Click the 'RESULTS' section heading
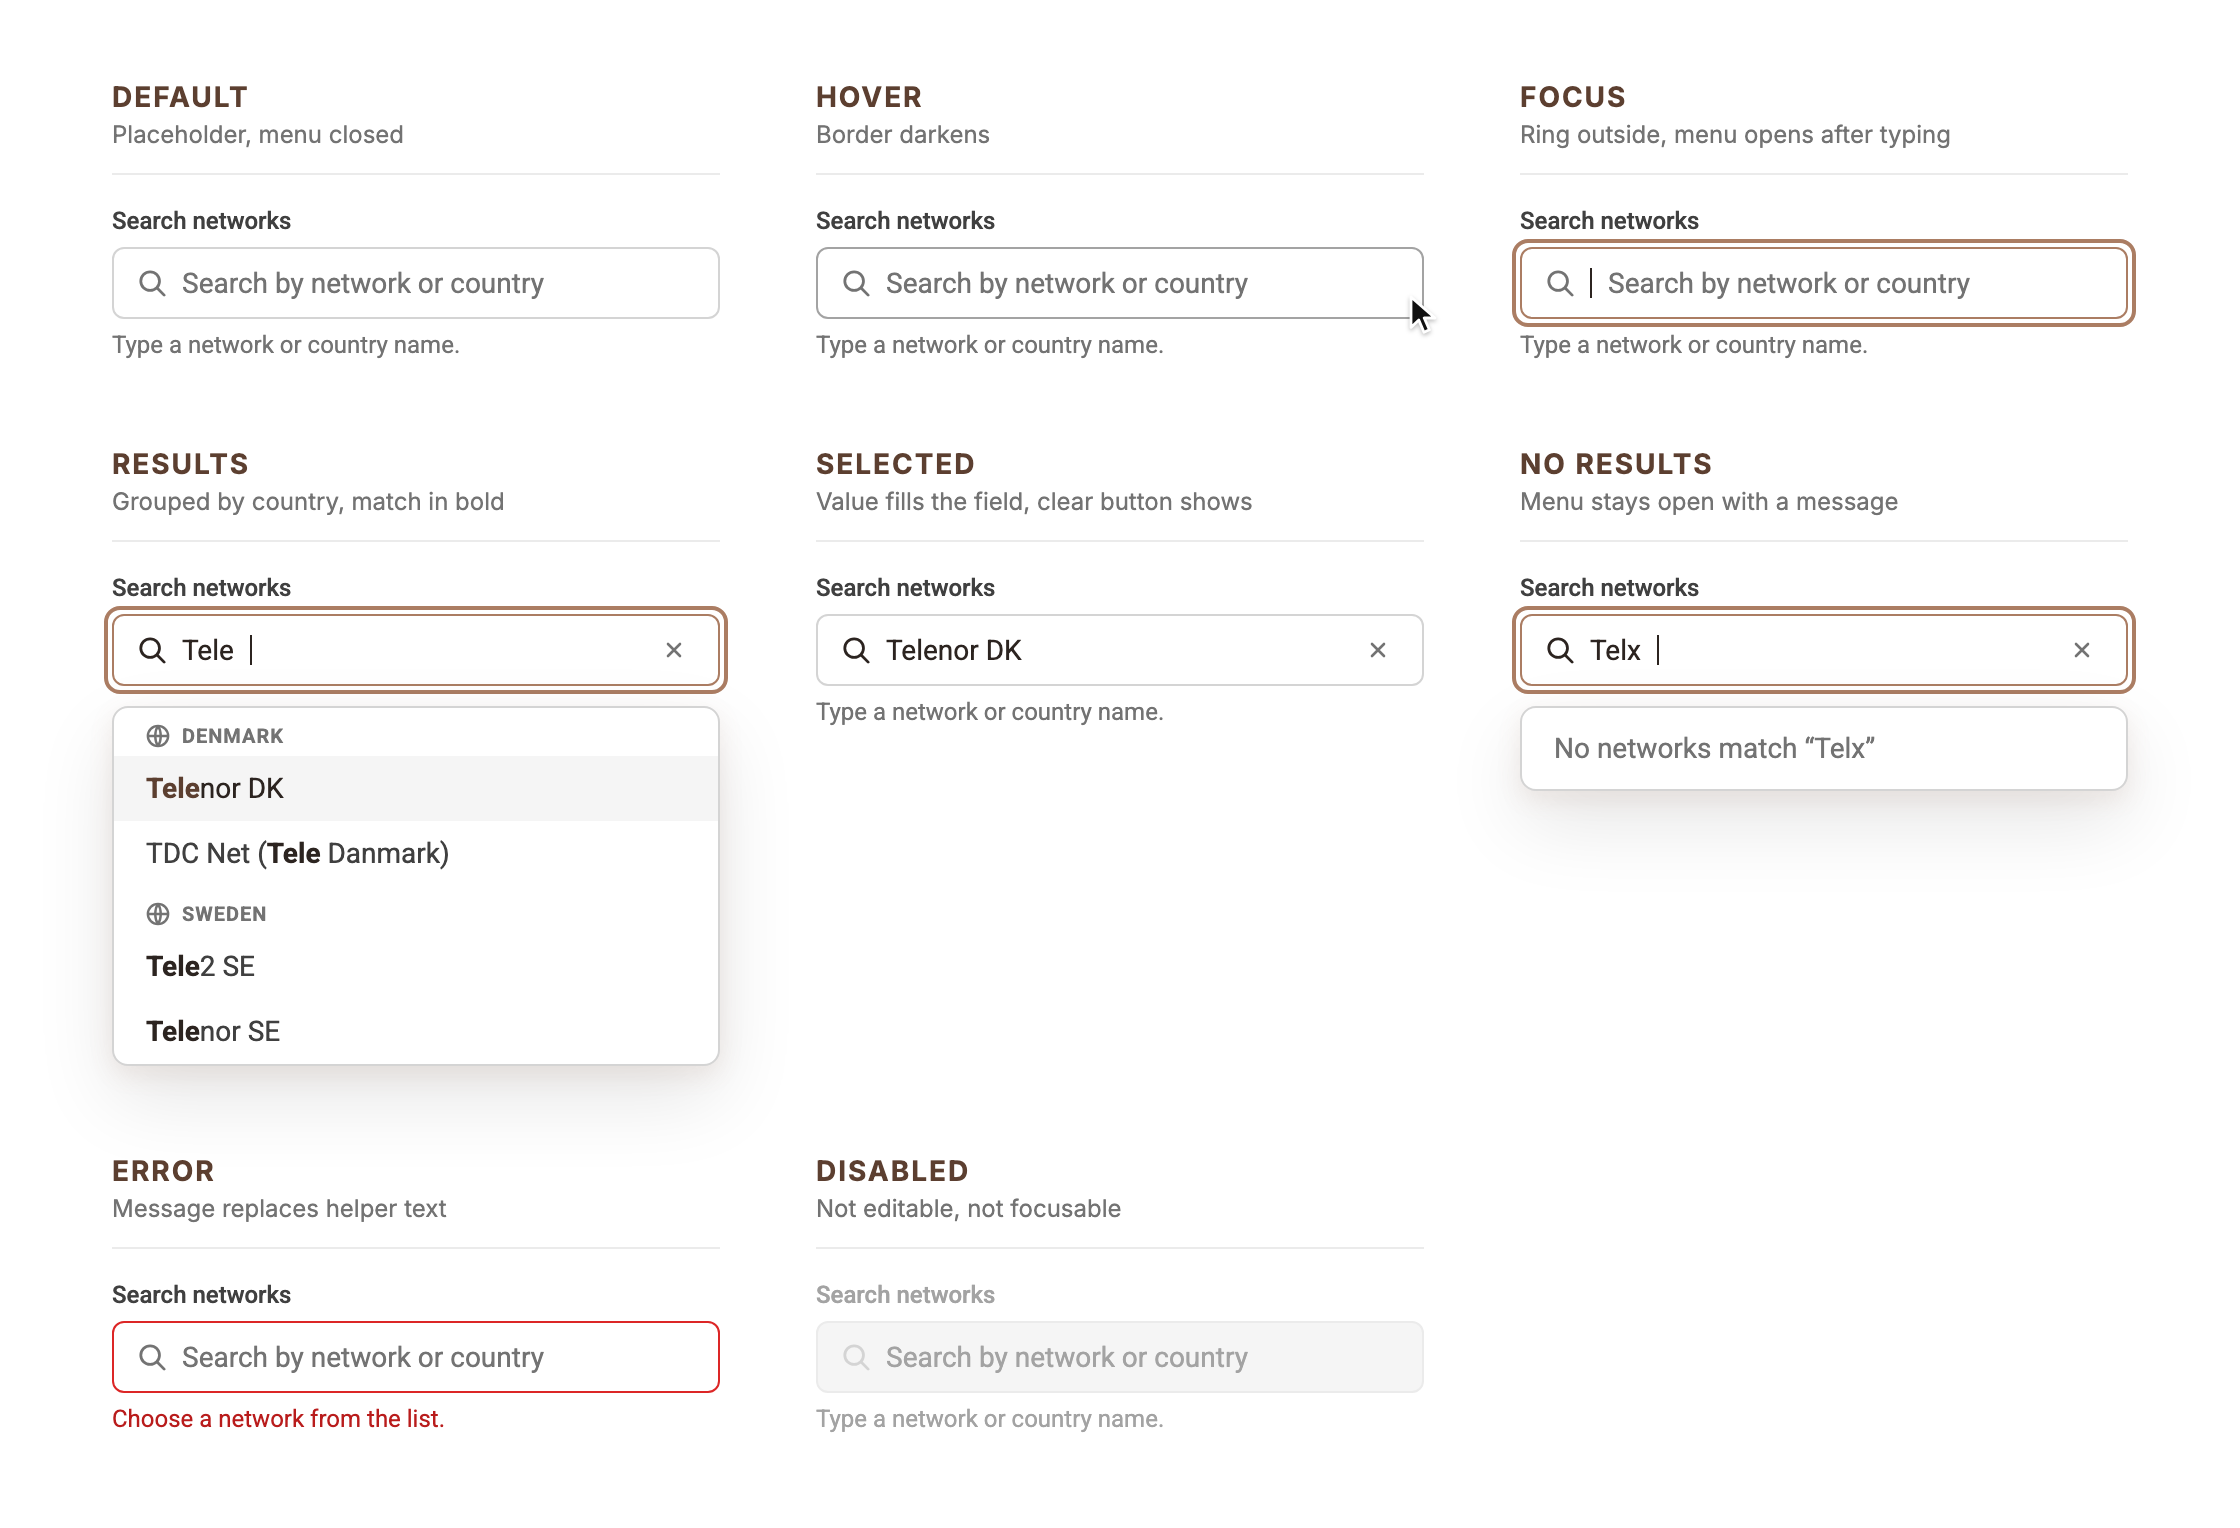 [x=180, y=464]
